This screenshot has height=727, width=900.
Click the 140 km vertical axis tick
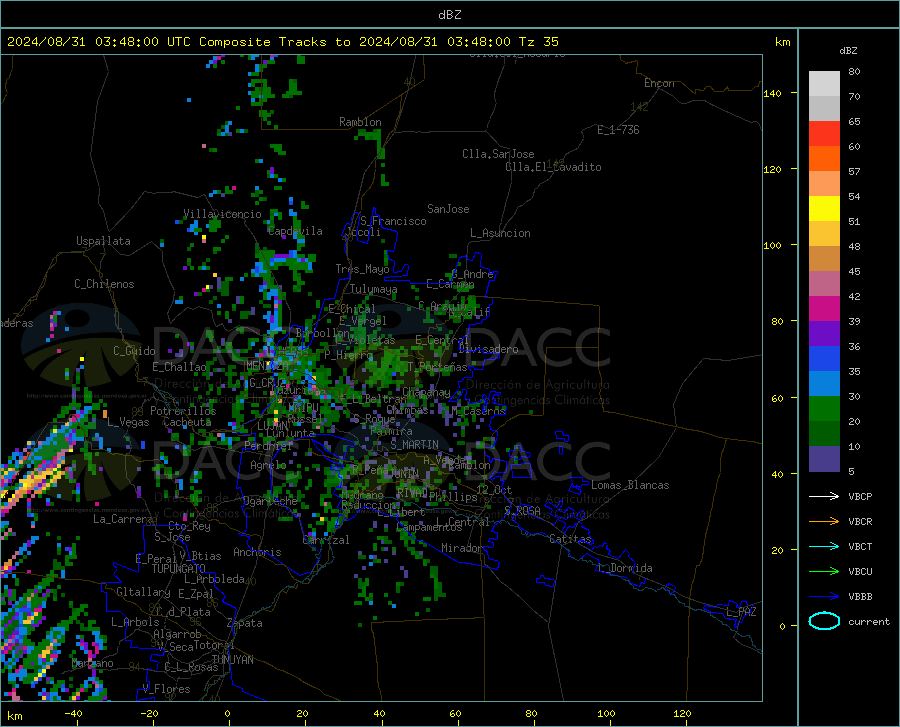(773, 94)
